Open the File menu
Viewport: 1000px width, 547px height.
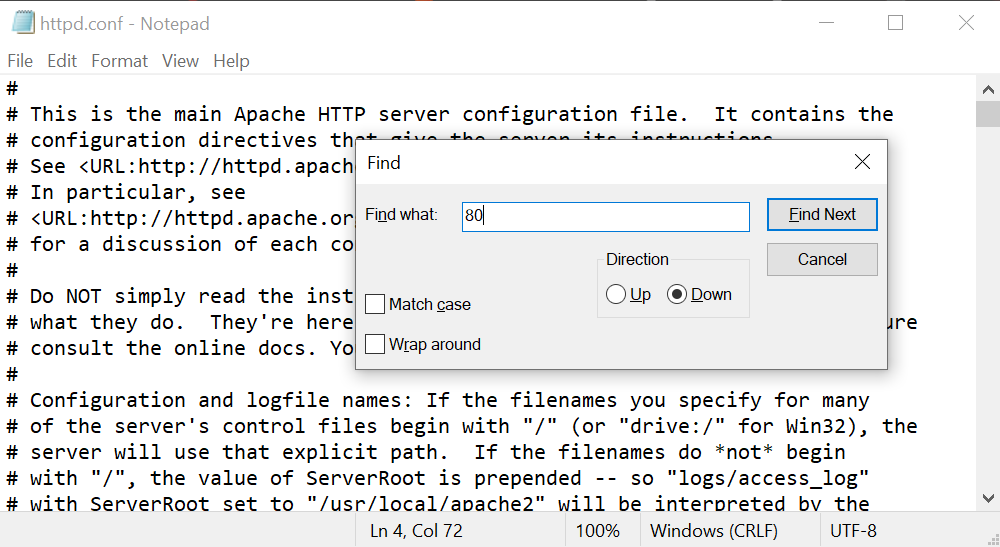coord(20,61)
